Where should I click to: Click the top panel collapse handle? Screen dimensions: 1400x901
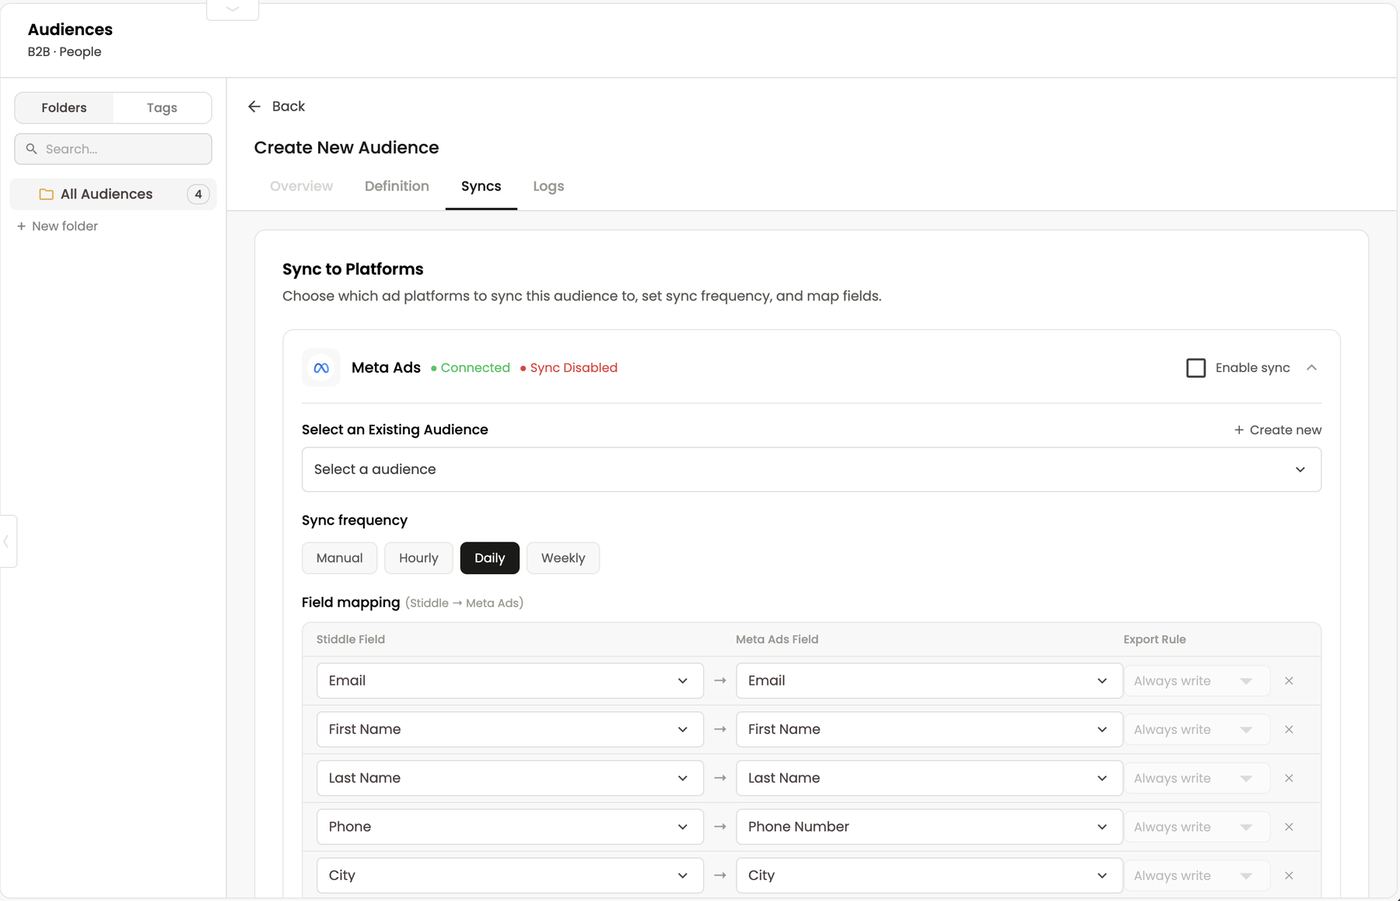232,9
